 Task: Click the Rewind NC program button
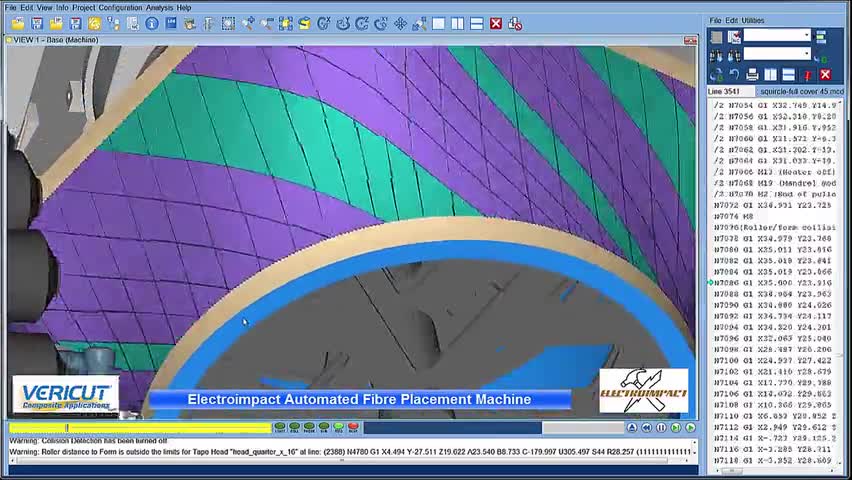(647, 428)
